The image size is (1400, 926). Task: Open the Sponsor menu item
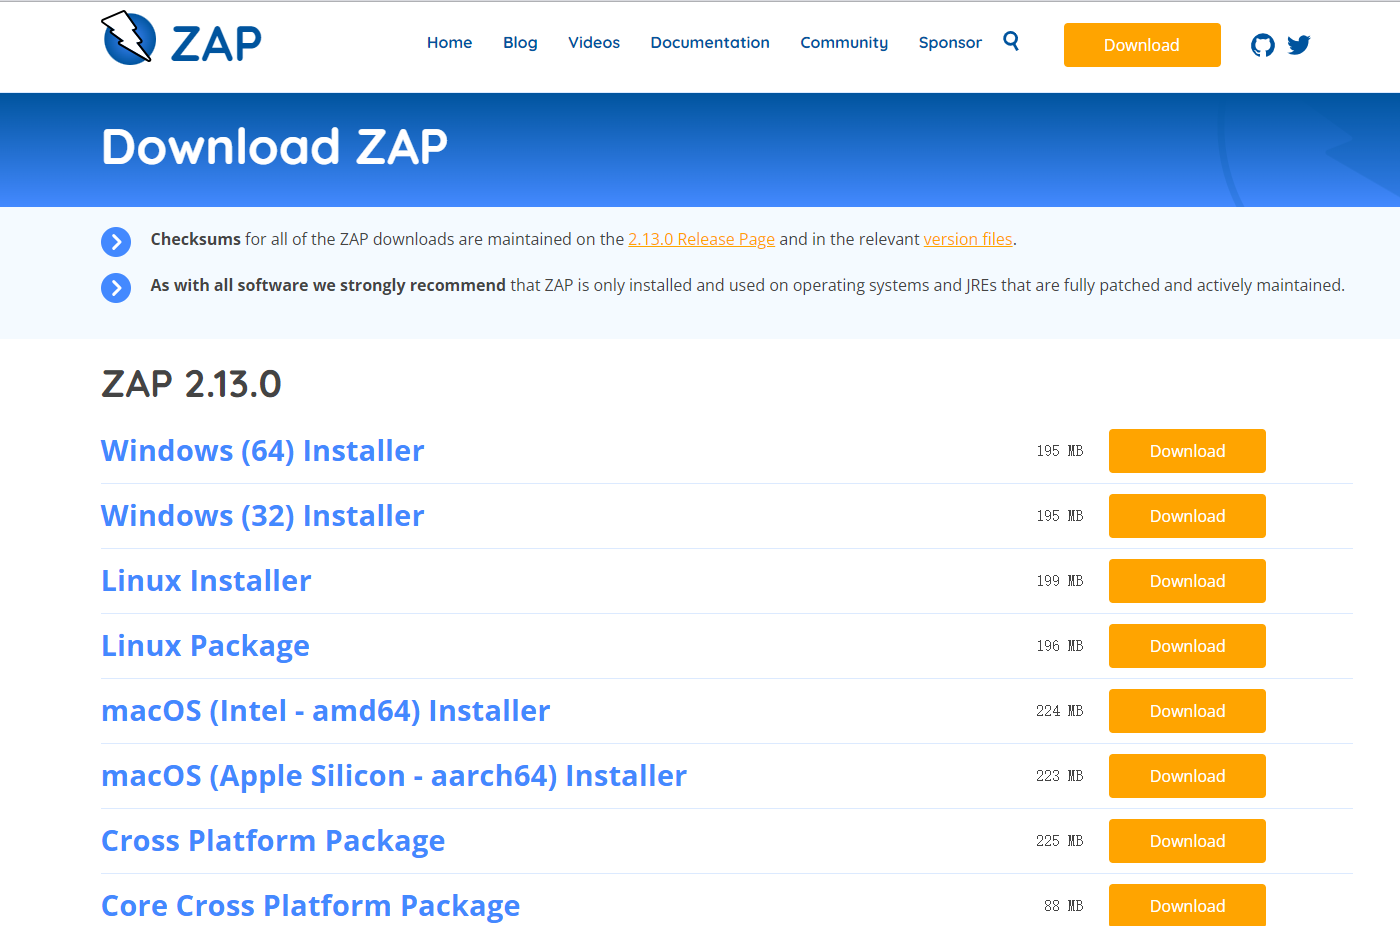click(950, 43)
